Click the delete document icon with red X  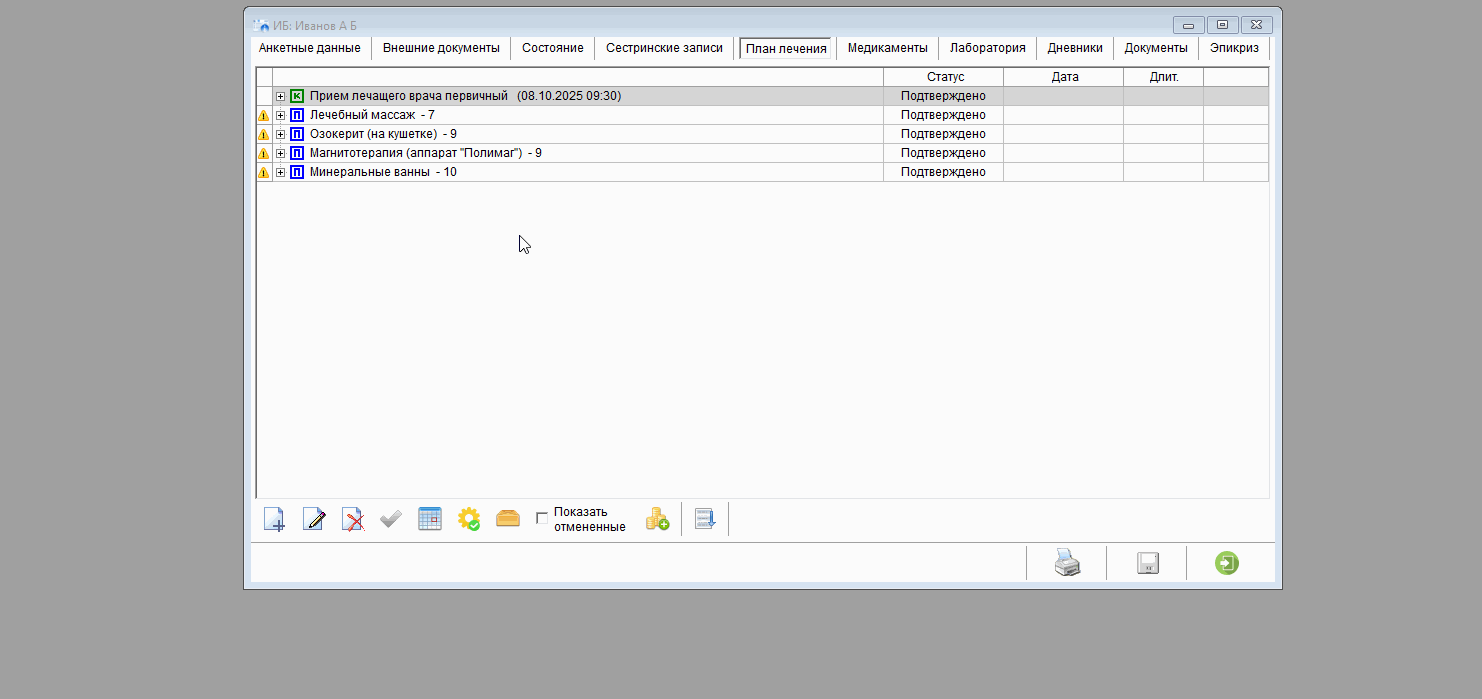[352, 519]
